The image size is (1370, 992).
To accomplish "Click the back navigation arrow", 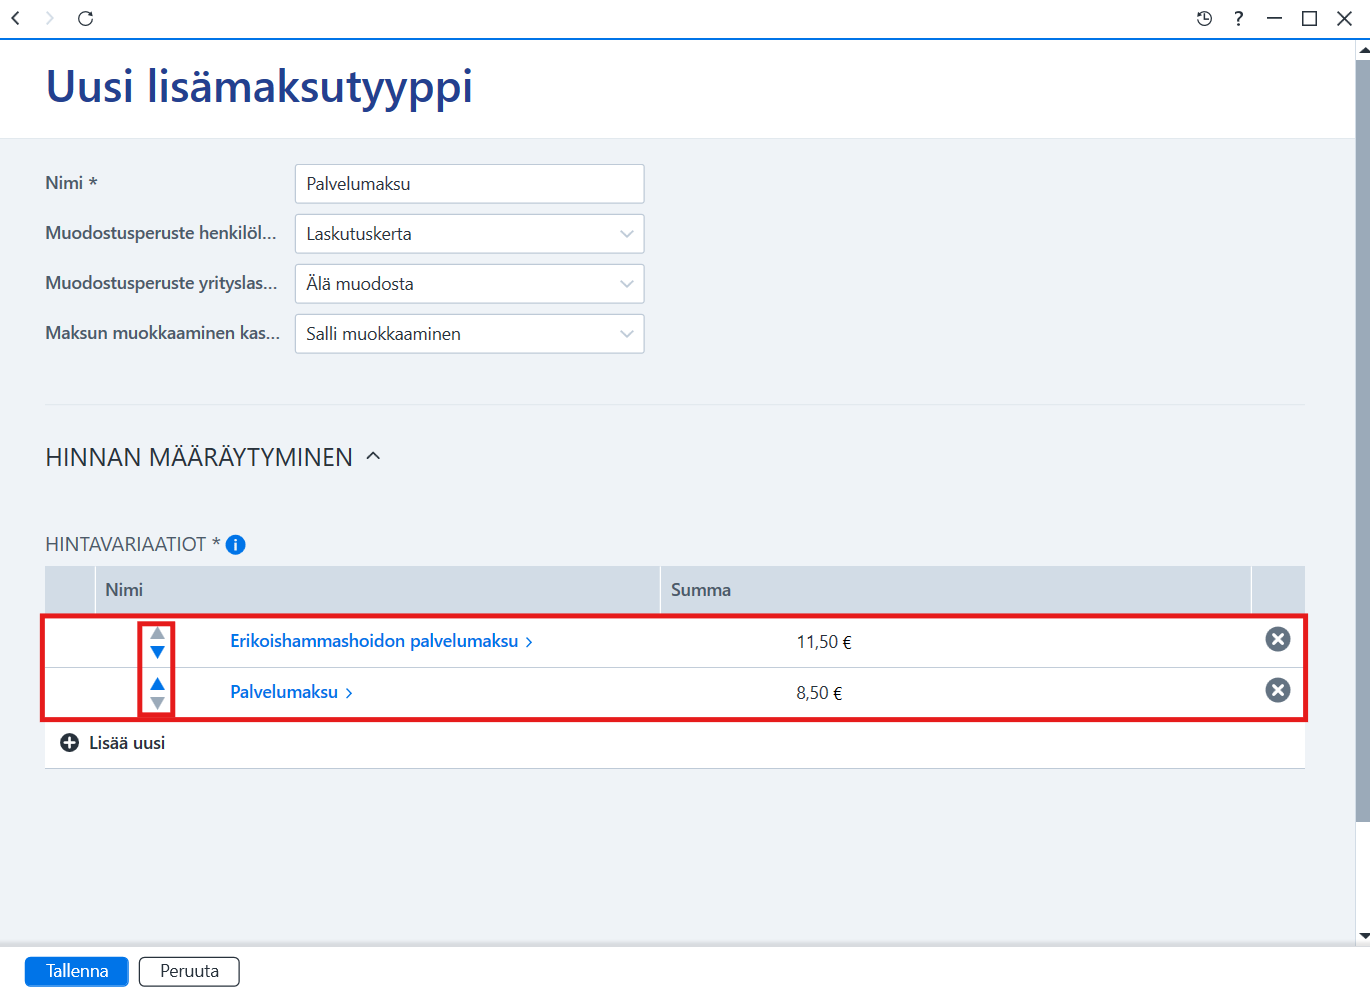I will click(16, 18).
